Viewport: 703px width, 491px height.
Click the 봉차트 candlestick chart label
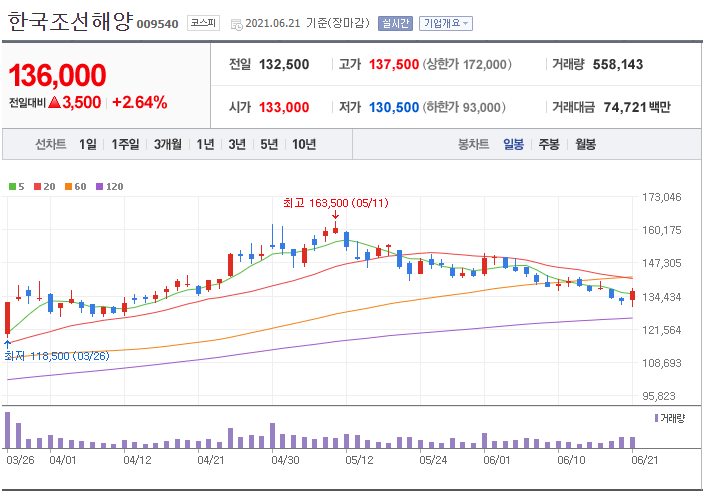(473, 144)
